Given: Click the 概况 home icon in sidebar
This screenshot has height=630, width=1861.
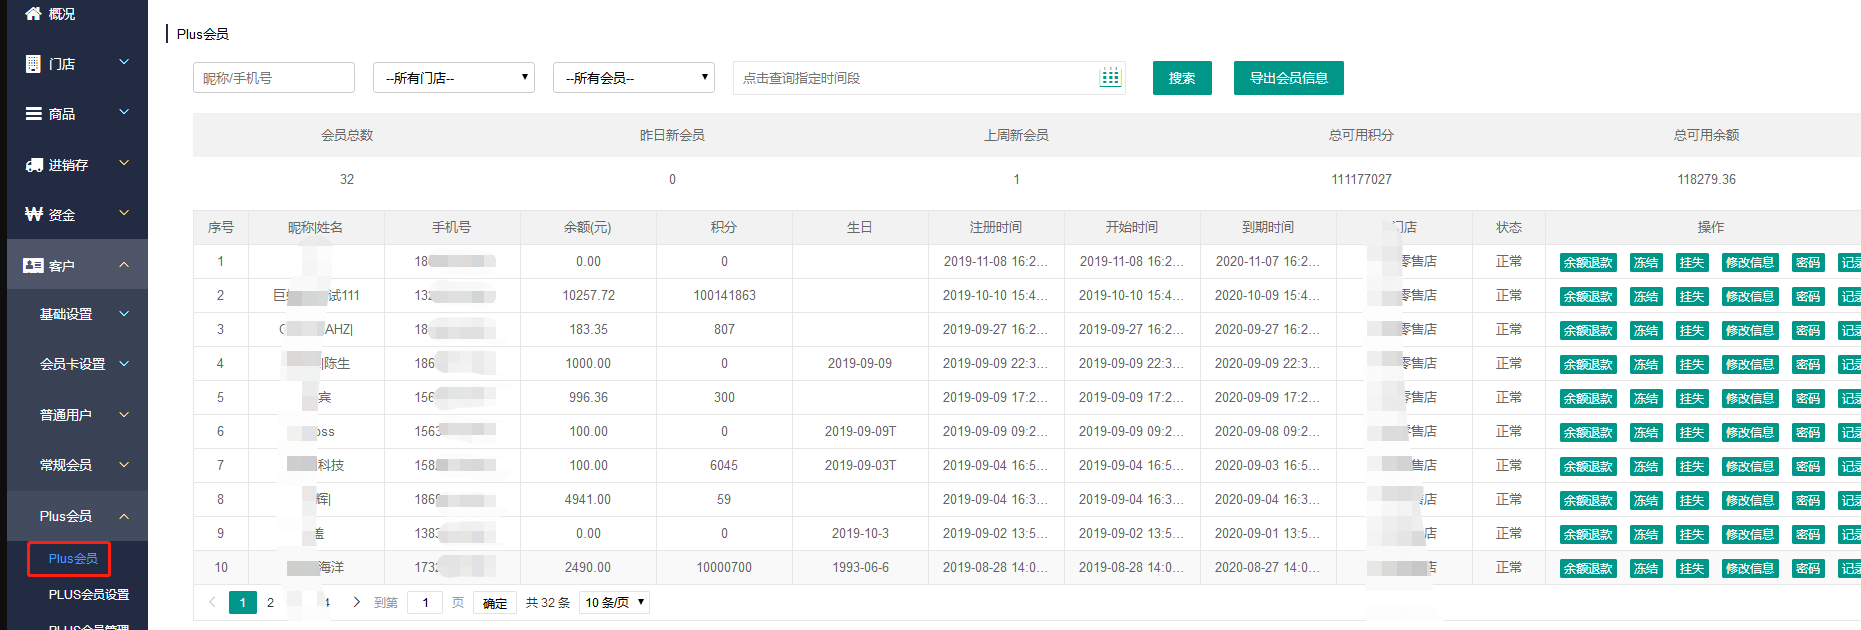Looking at the screenshot, I should (x=33, y=14).
